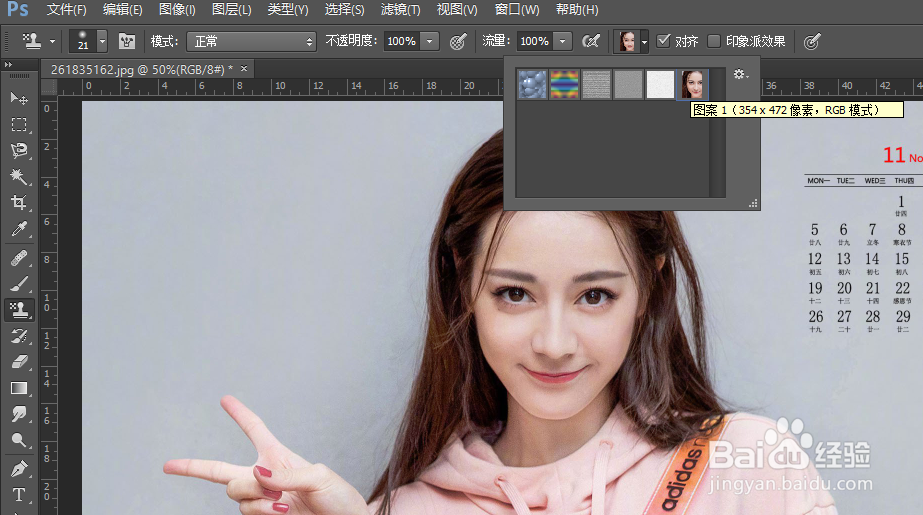Click the 流量 100% value field
923x515 pixels.
(x=535, y=41)
